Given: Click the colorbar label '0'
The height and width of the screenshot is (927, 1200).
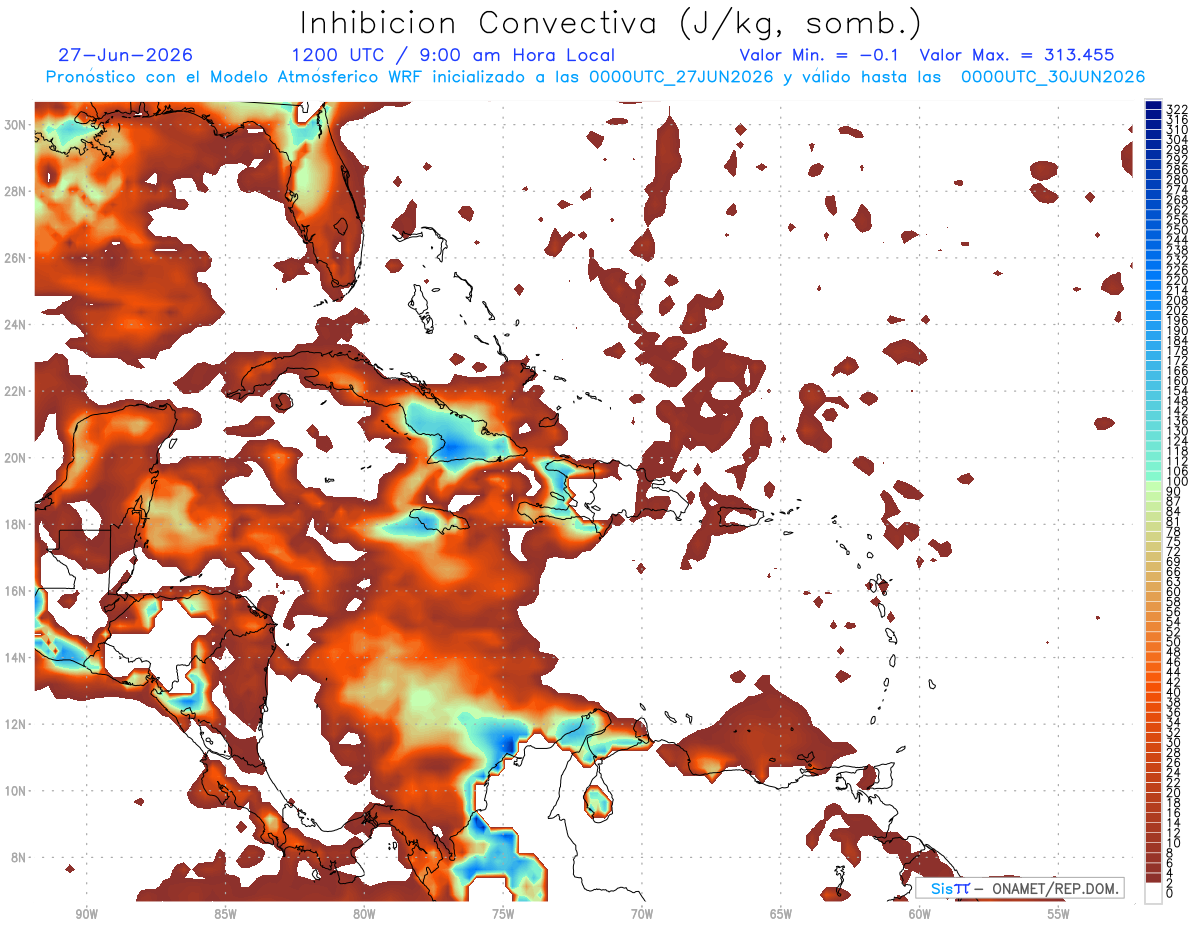Looking at the screenshot, I should [1170, 893].
